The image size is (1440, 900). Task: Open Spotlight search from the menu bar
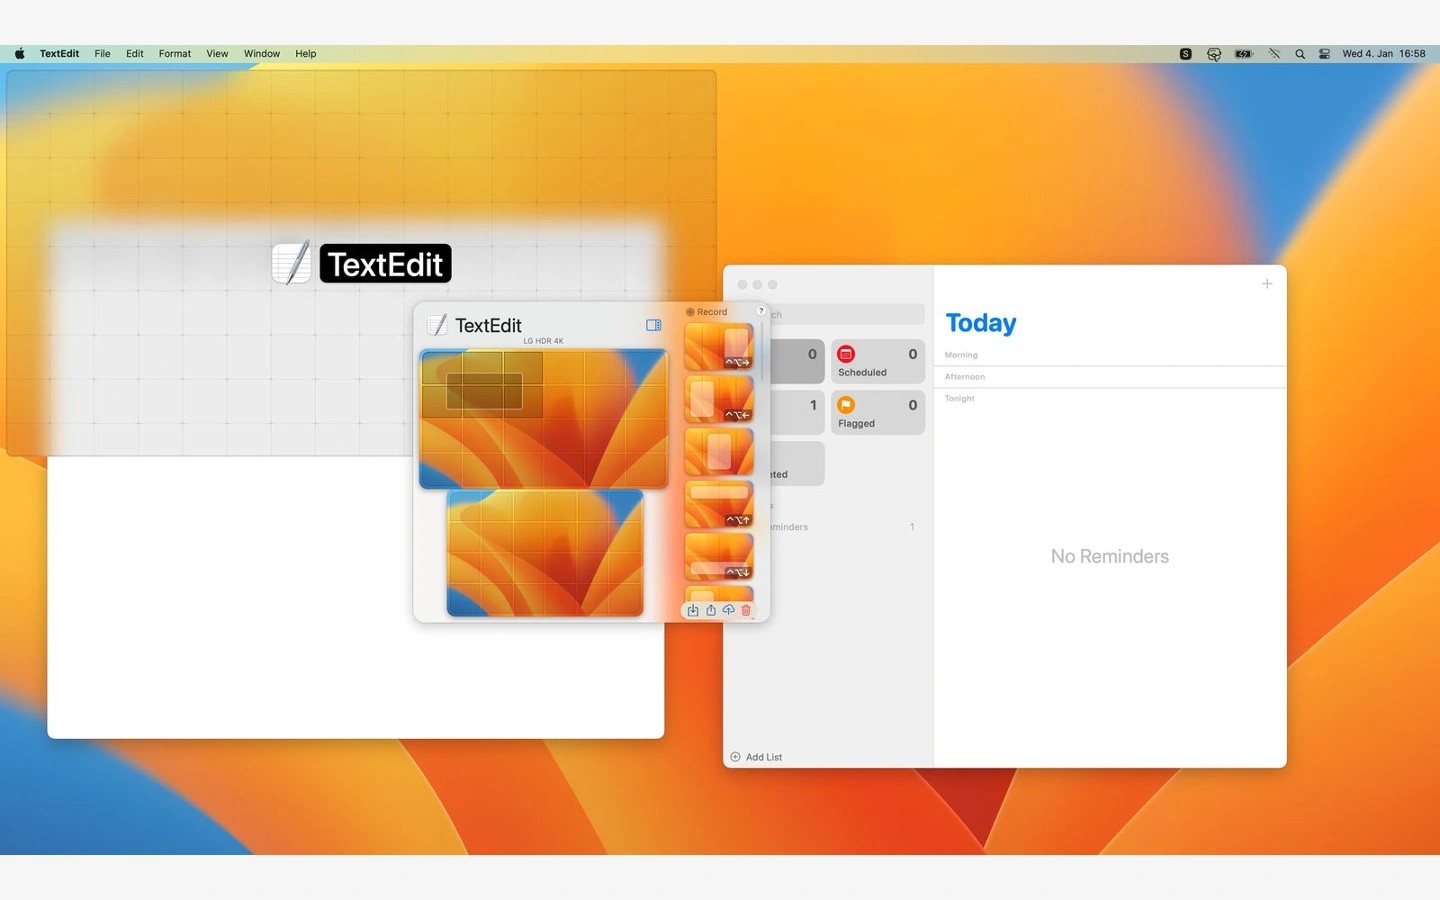click(x=1300, y=54)
